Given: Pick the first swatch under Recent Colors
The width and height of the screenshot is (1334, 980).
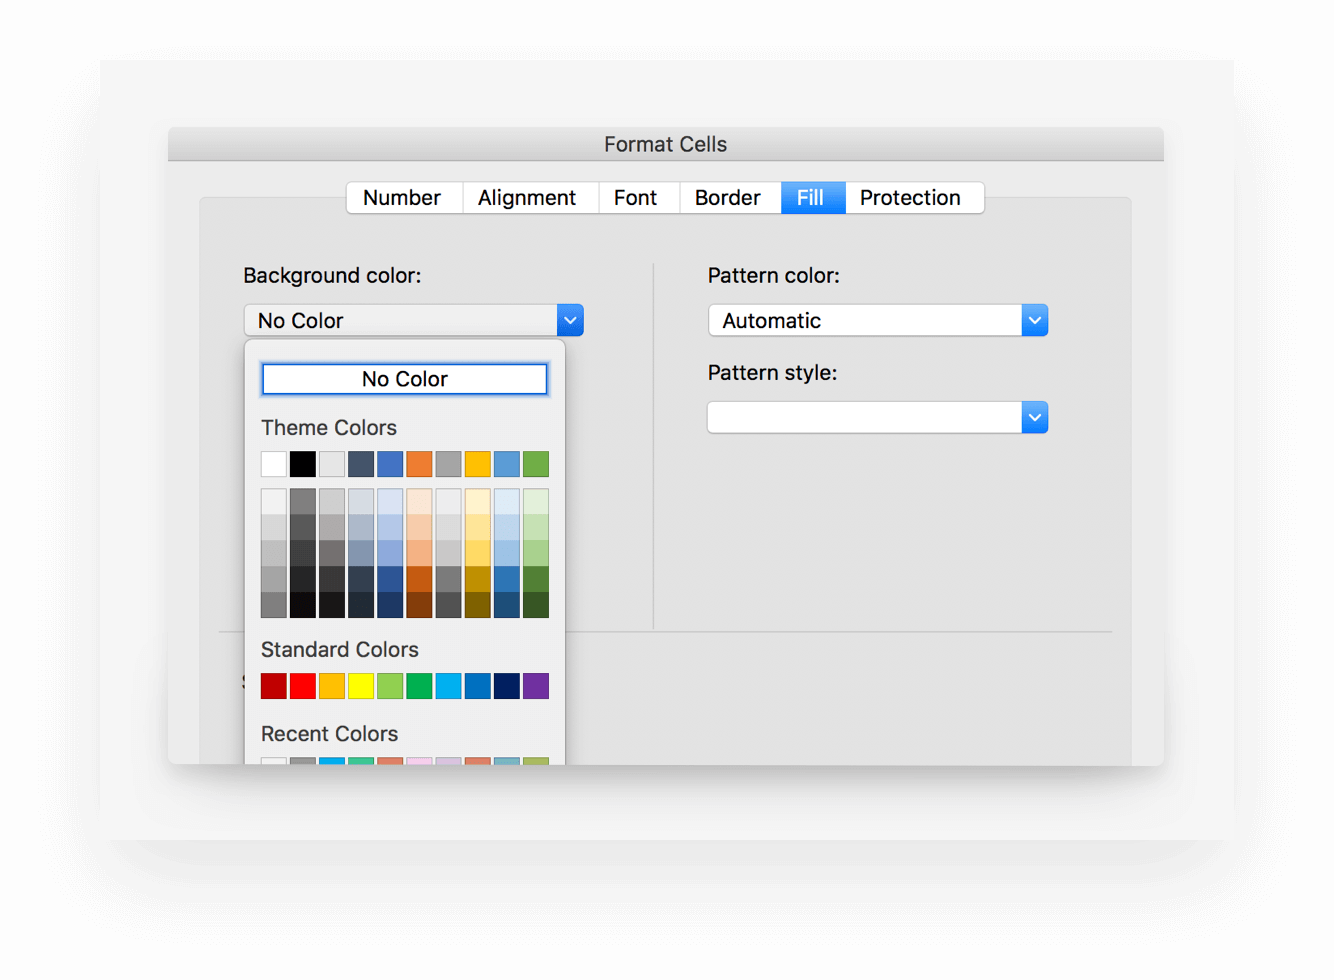Looking at the screenshot, I should (x=273, y=762).
